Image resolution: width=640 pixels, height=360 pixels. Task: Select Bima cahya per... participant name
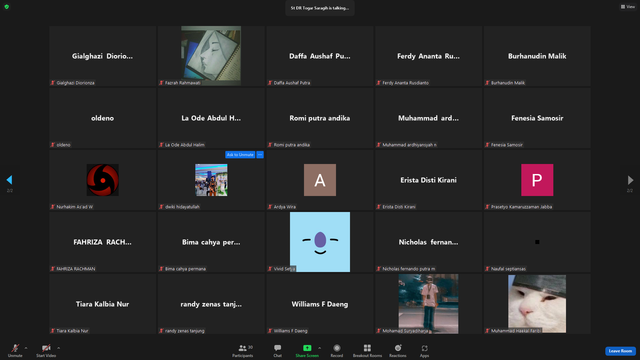pos(211,242)
